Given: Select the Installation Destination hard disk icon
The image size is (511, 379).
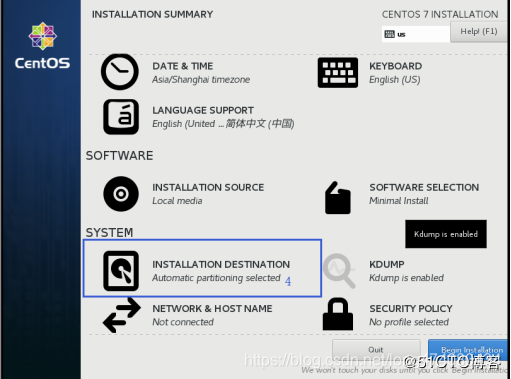Looking at the screenshot, I should pos(121,271).
